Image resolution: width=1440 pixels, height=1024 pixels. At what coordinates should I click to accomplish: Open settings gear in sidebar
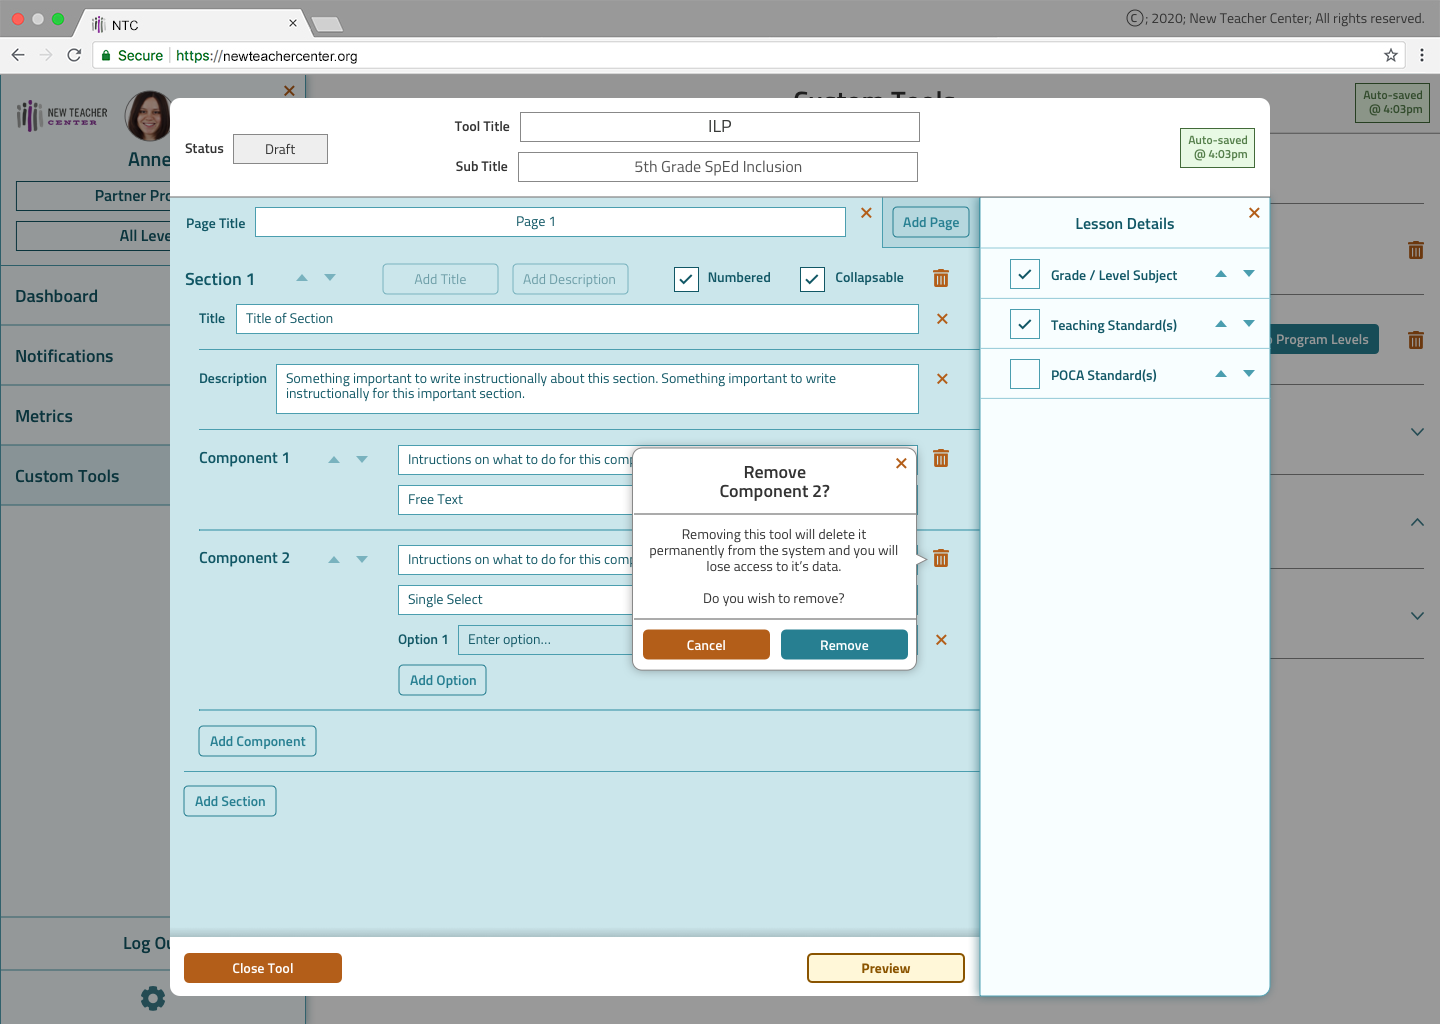point(153,997)
